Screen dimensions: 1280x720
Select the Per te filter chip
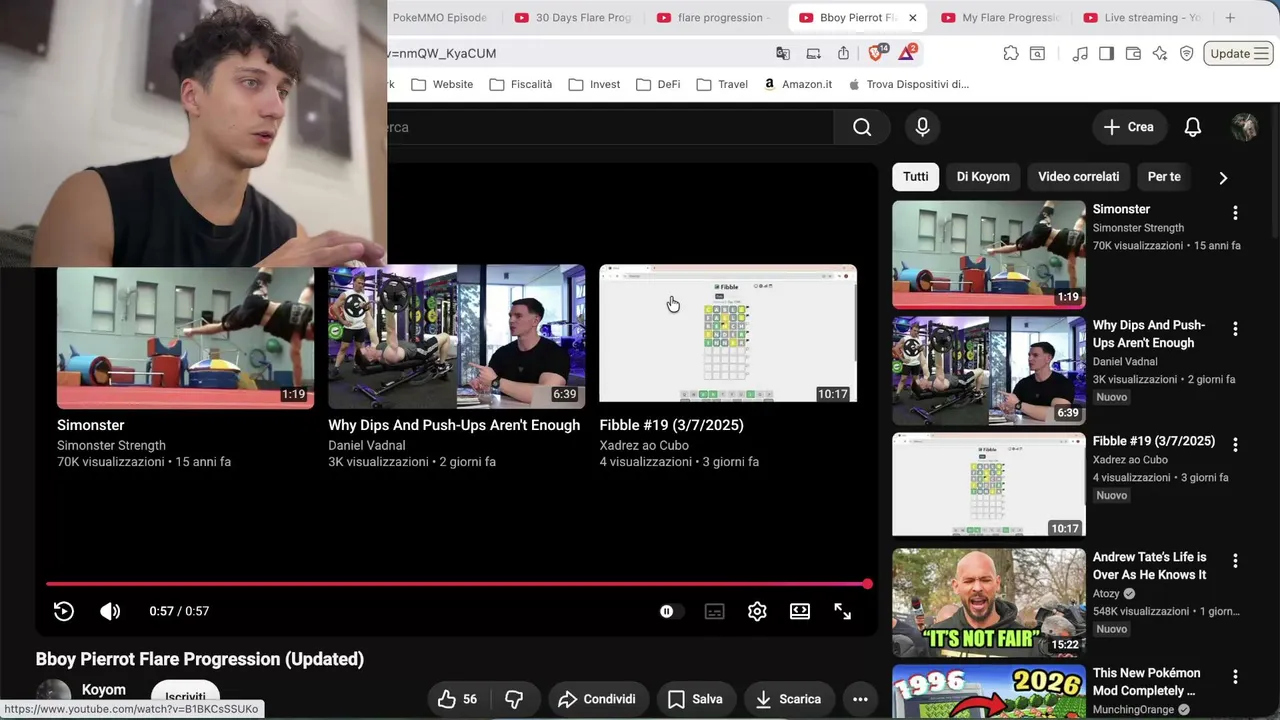[1164, 176]
